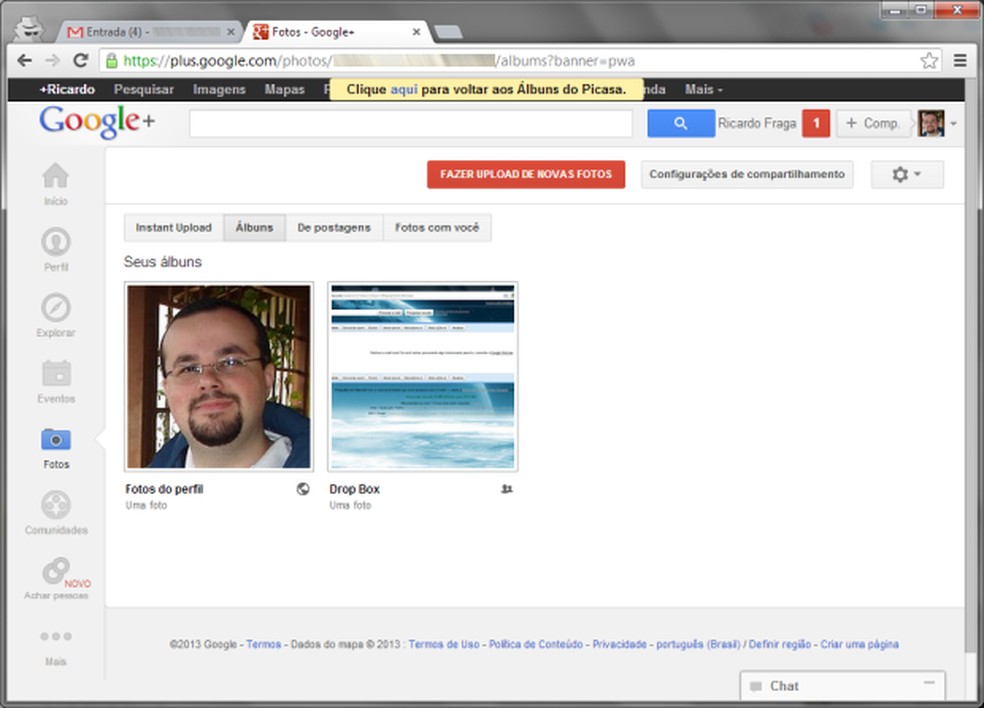This screenshot has height=708, width=984.
Task: Click the profile avatar in the header
Action: [x=931, y=123]
